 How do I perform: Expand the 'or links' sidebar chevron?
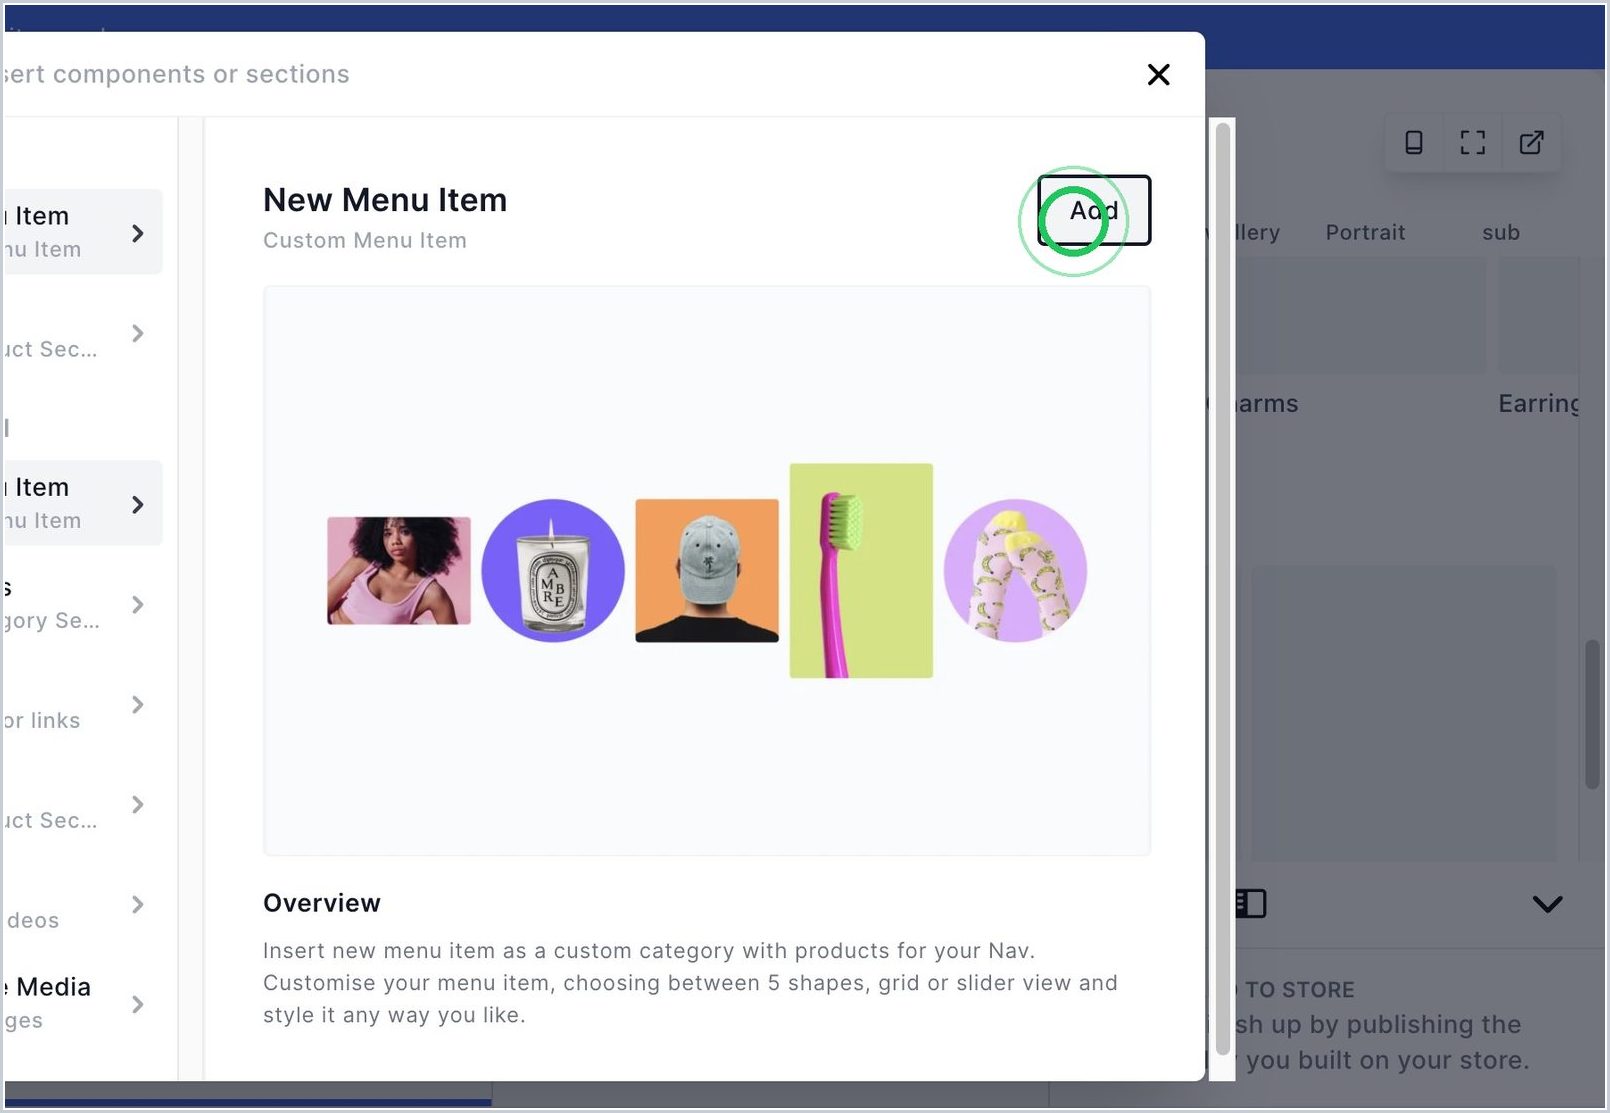(x=138, y=704)
